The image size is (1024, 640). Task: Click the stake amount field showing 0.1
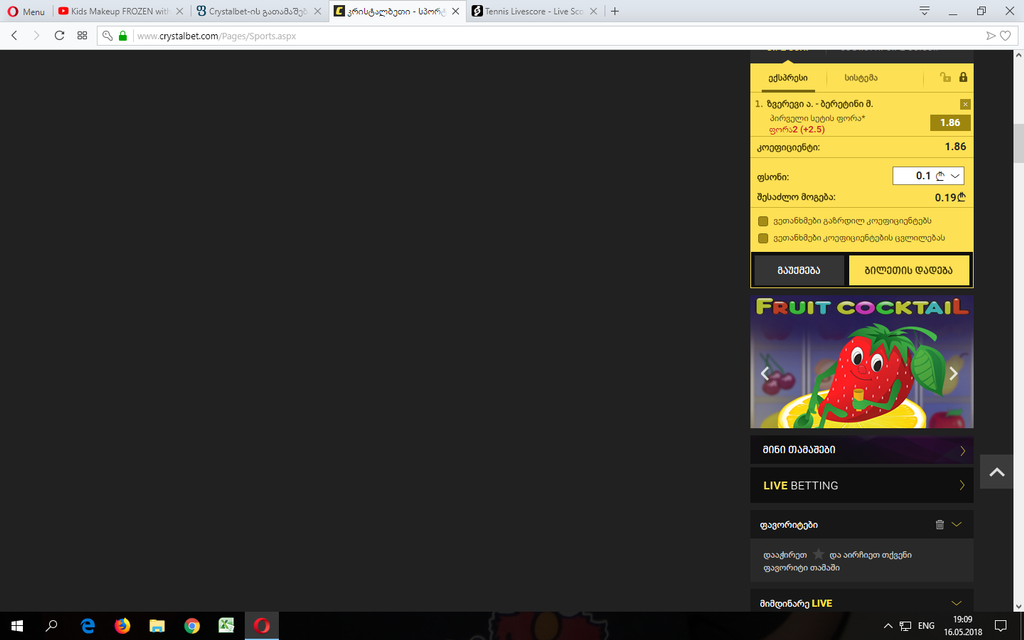tap(929, 176)
